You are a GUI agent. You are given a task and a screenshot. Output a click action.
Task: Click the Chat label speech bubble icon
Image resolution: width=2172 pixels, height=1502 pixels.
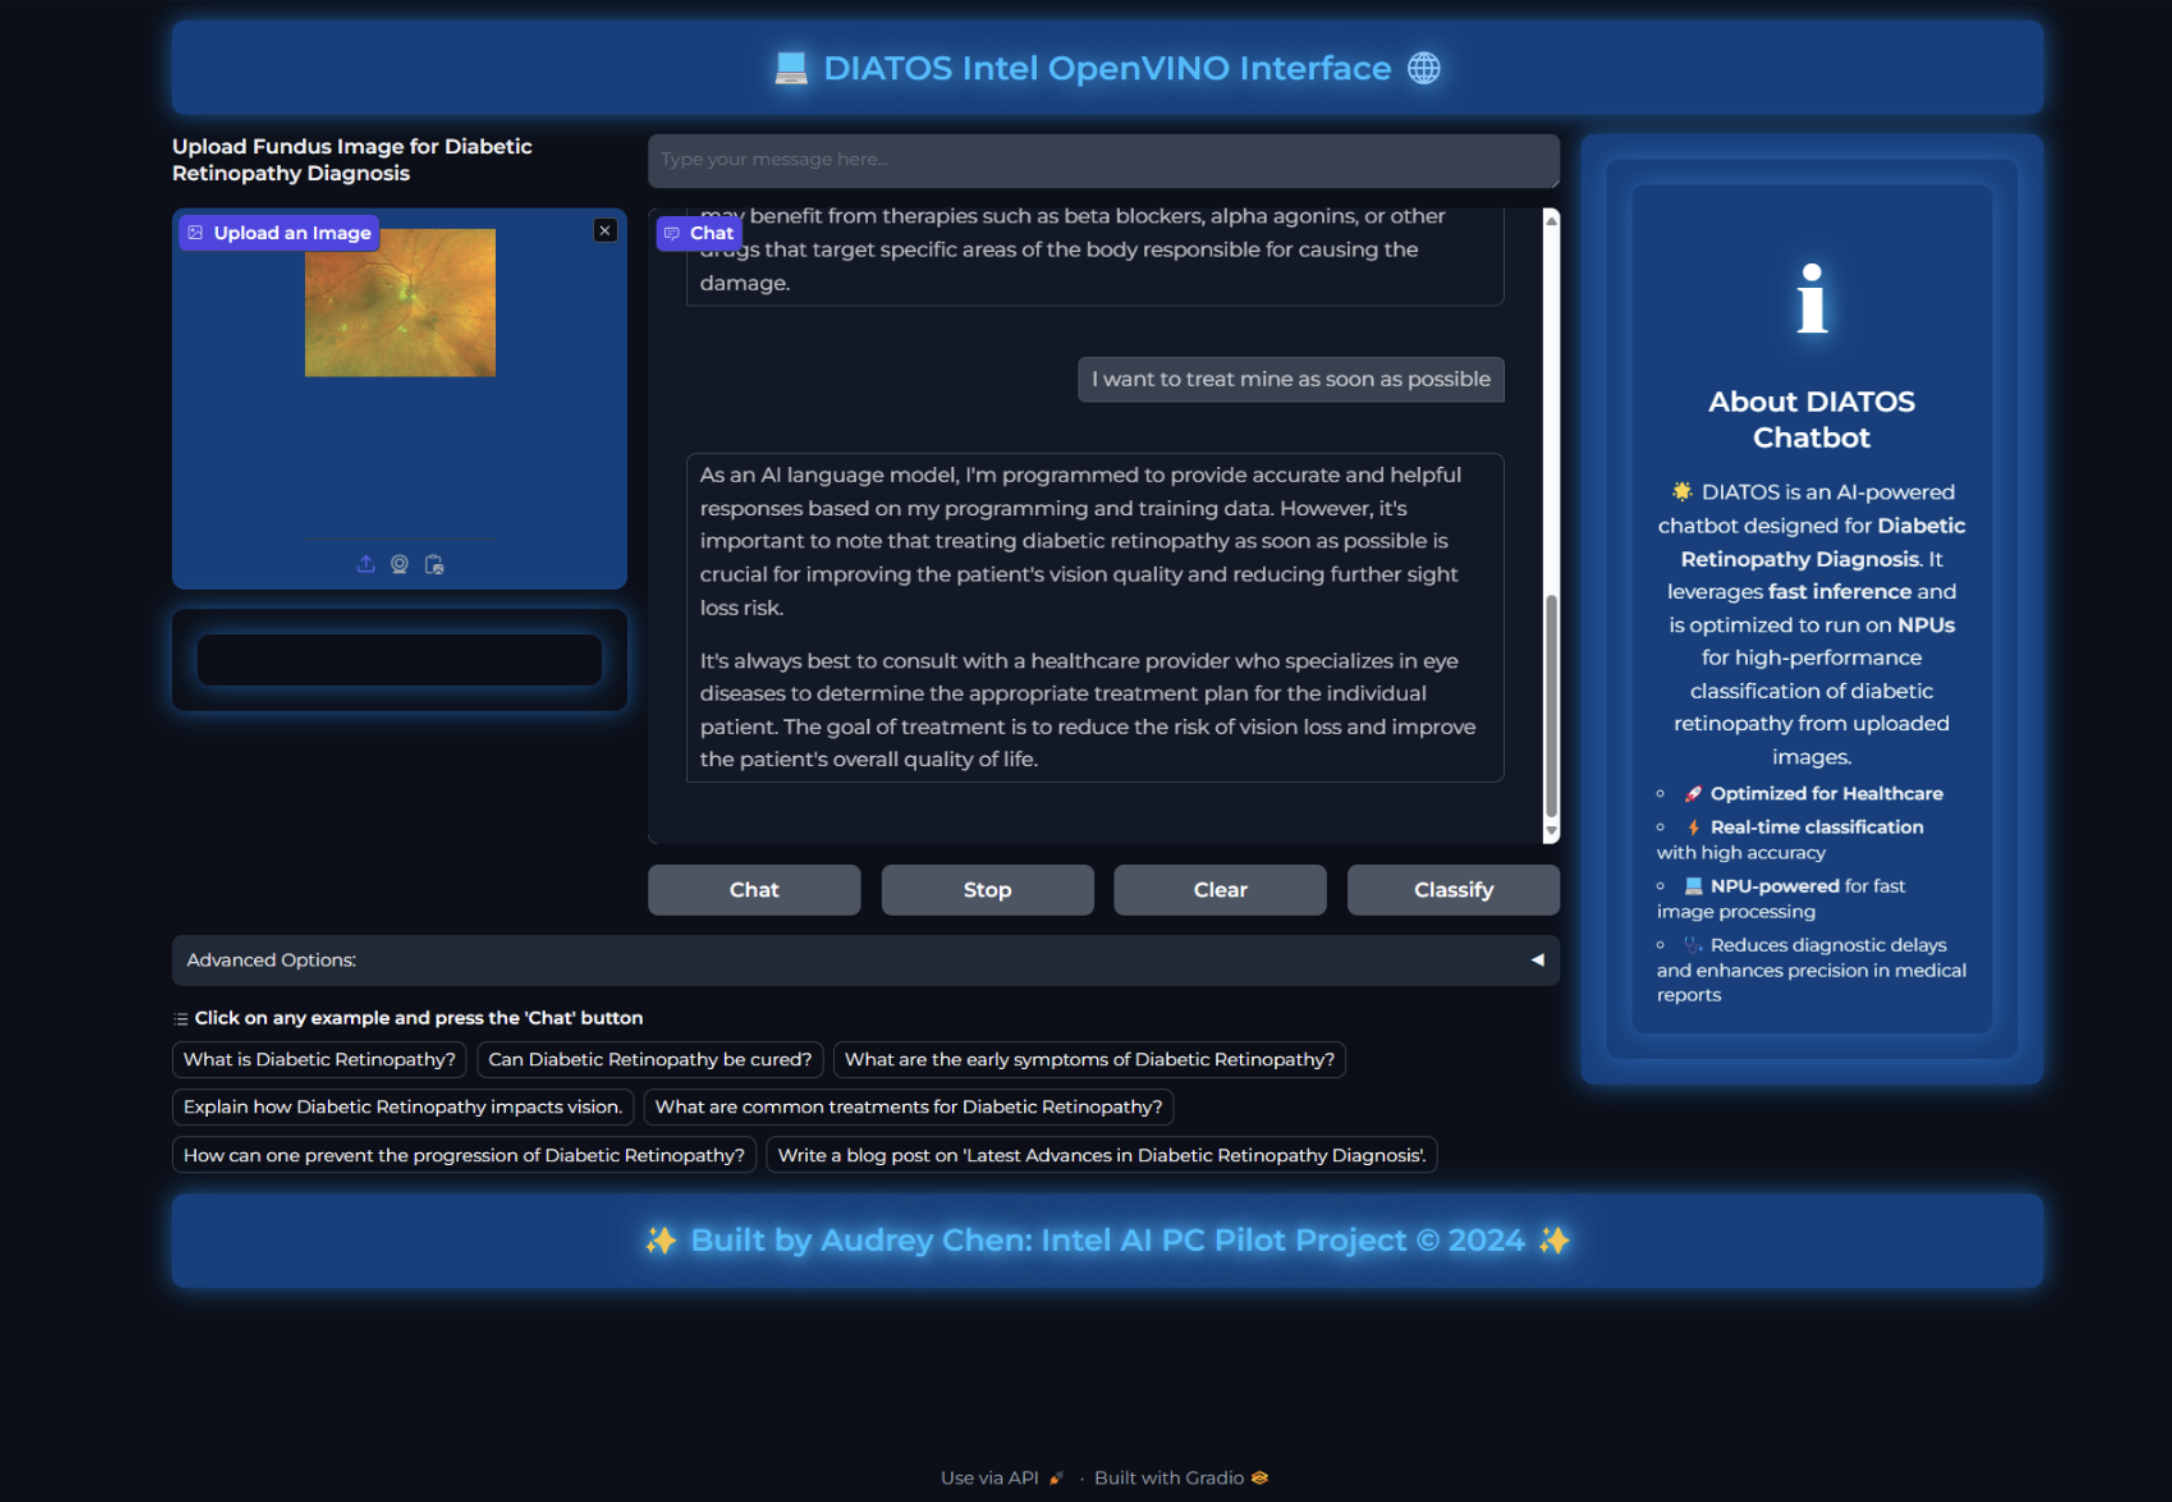pyautogui.click(x=672, y=233)
